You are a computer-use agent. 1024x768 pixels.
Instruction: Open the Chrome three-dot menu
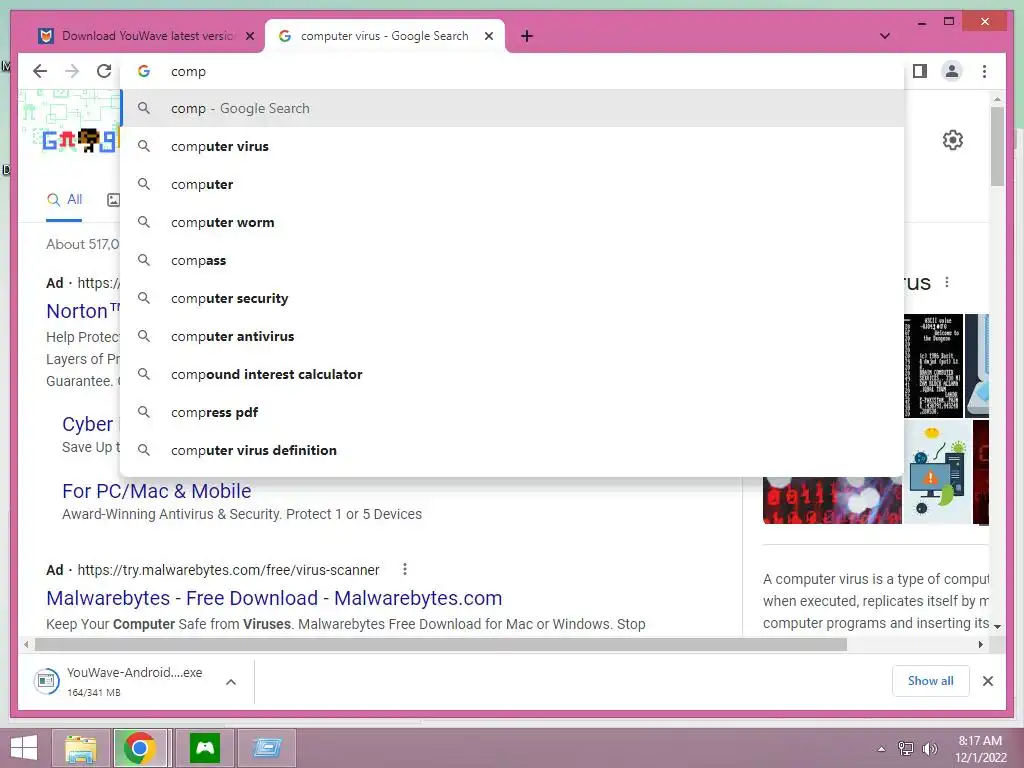[984, 71]
